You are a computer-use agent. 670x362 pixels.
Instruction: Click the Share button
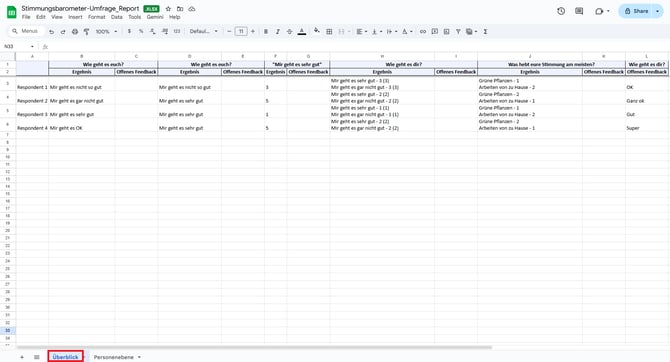click(636, 11)
